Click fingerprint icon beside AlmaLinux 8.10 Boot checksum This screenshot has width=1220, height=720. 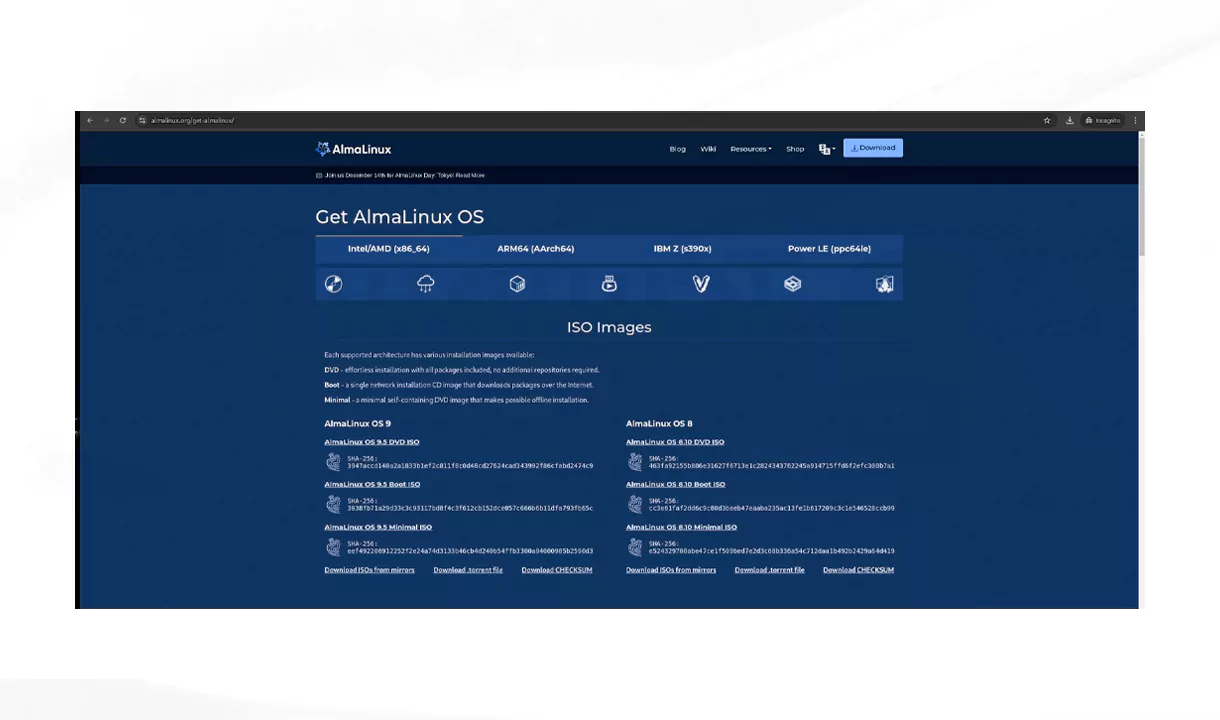click(635, 505)
